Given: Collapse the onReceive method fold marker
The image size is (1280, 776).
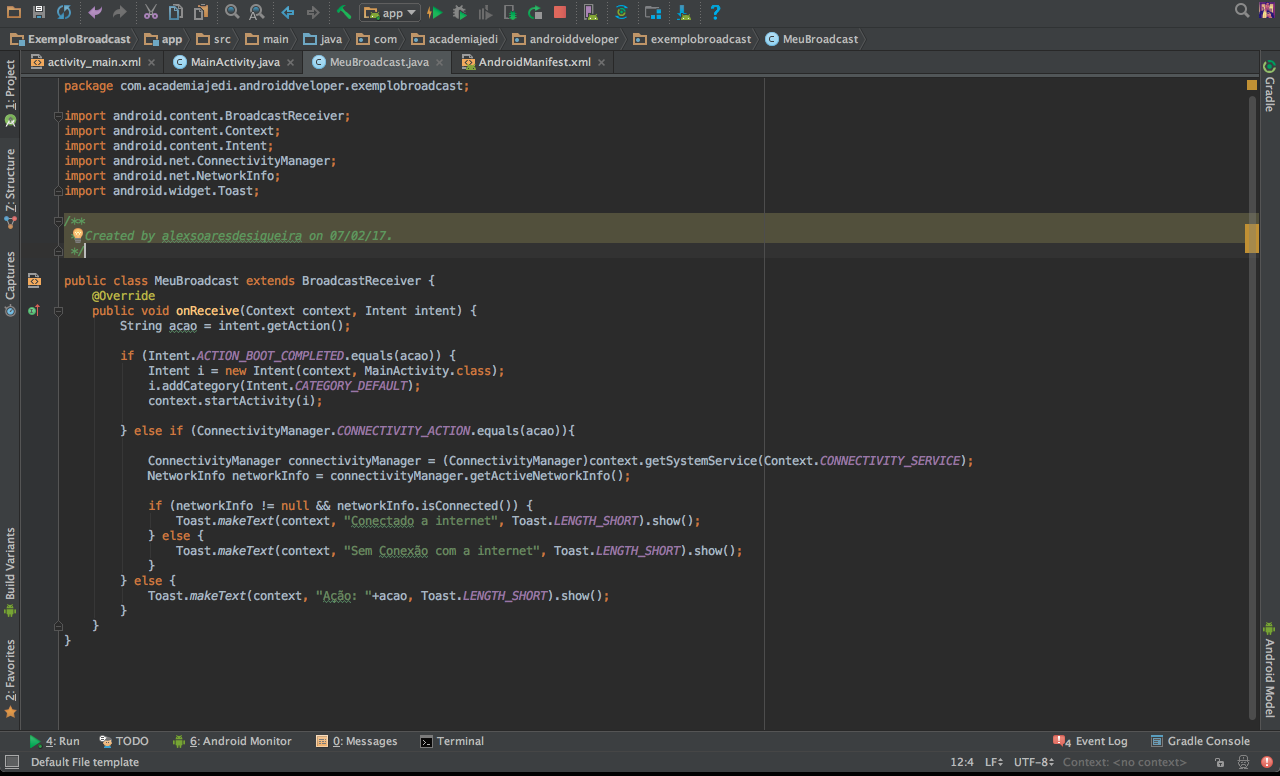Looking at the screenshot, I should coord(58,311).
